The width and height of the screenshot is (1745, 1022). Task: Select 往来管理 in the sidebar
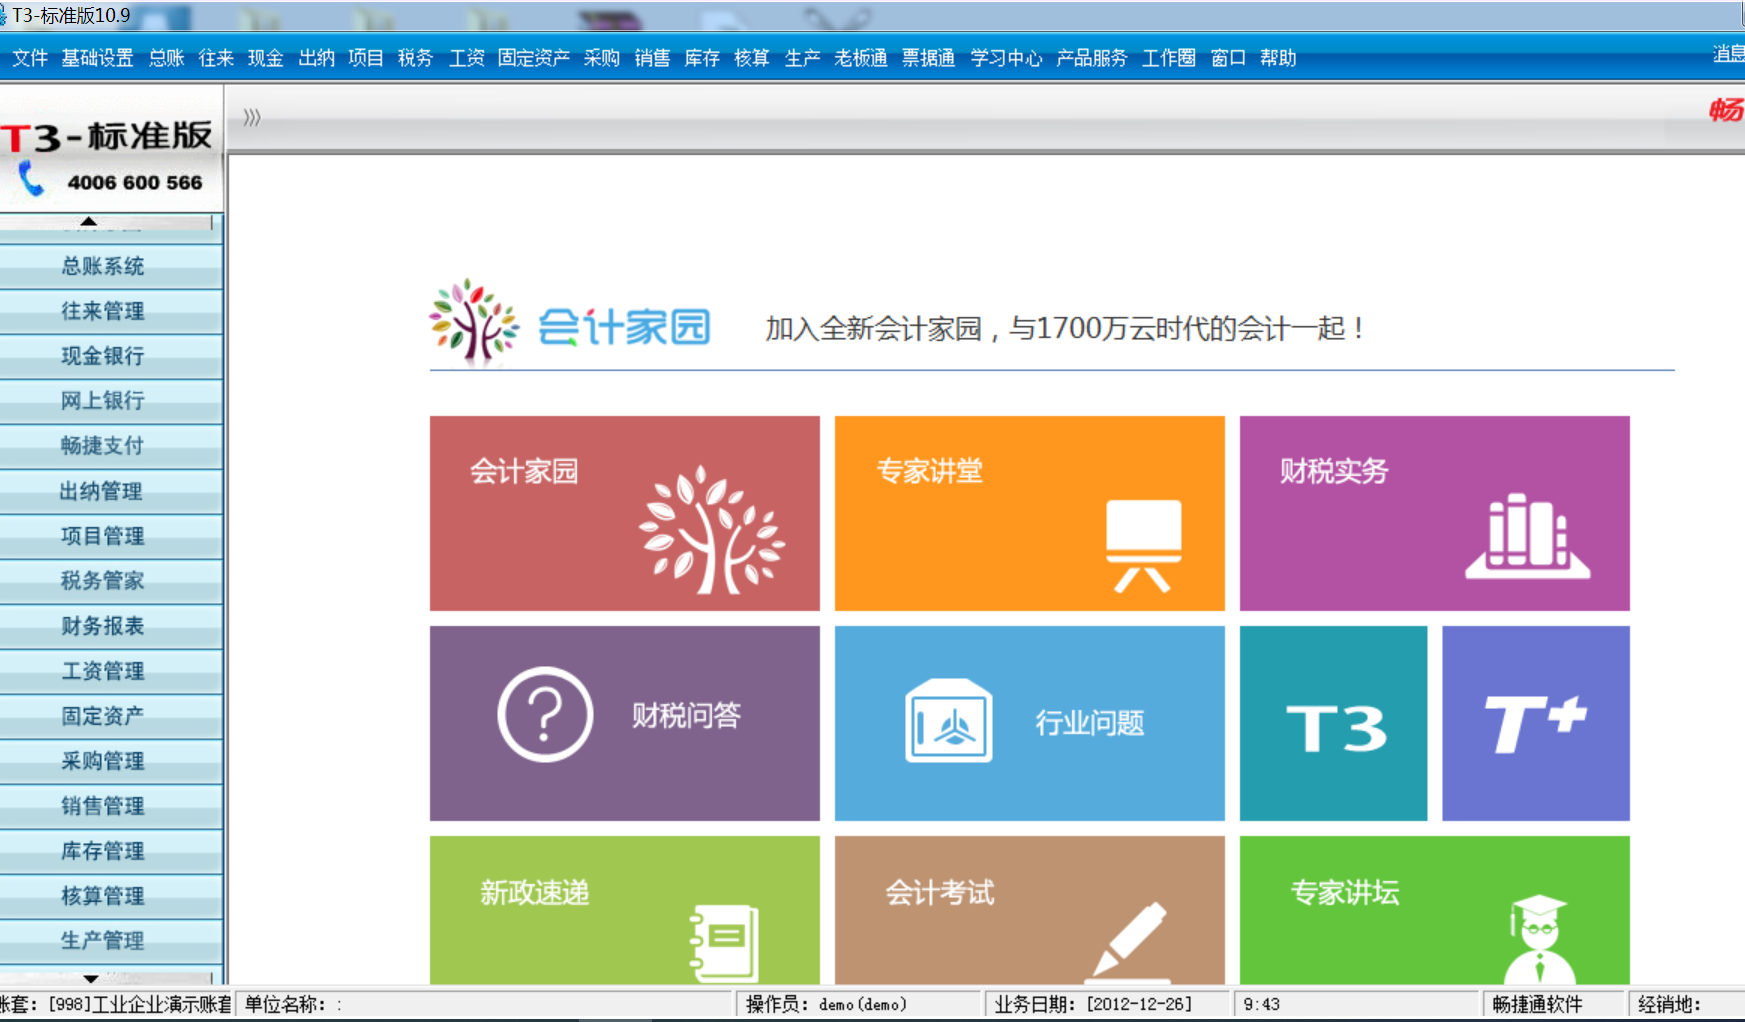point(111,311)
